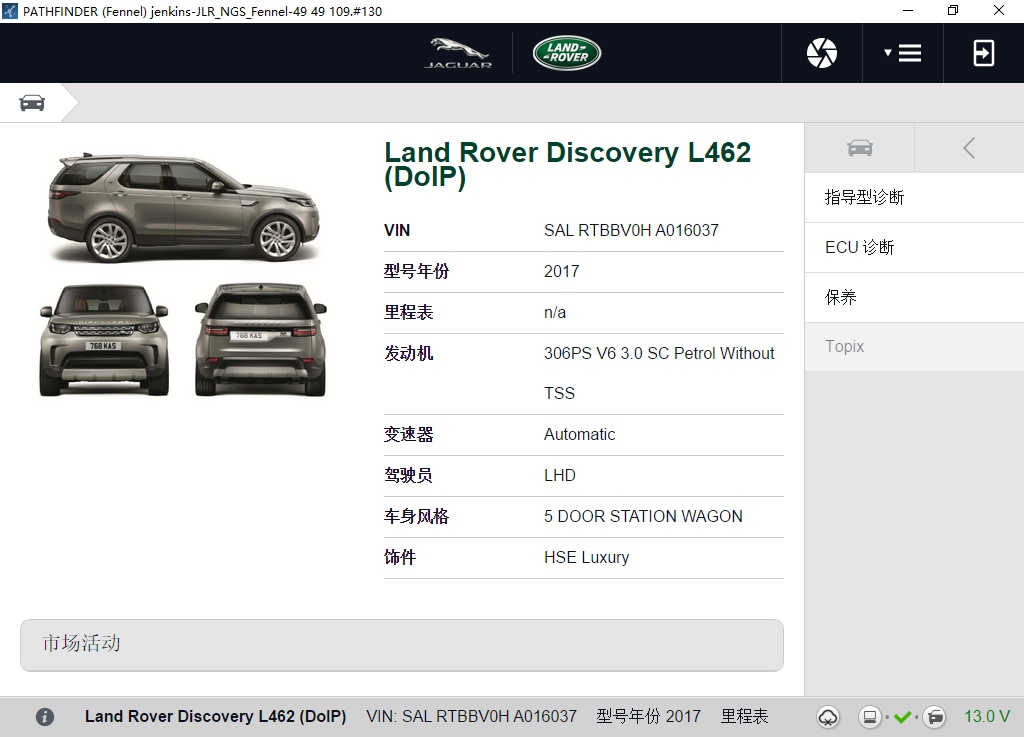The width and height of the screenshot is (1024, 737).
Task: Click the exit session icon
Action: (984, 53)
